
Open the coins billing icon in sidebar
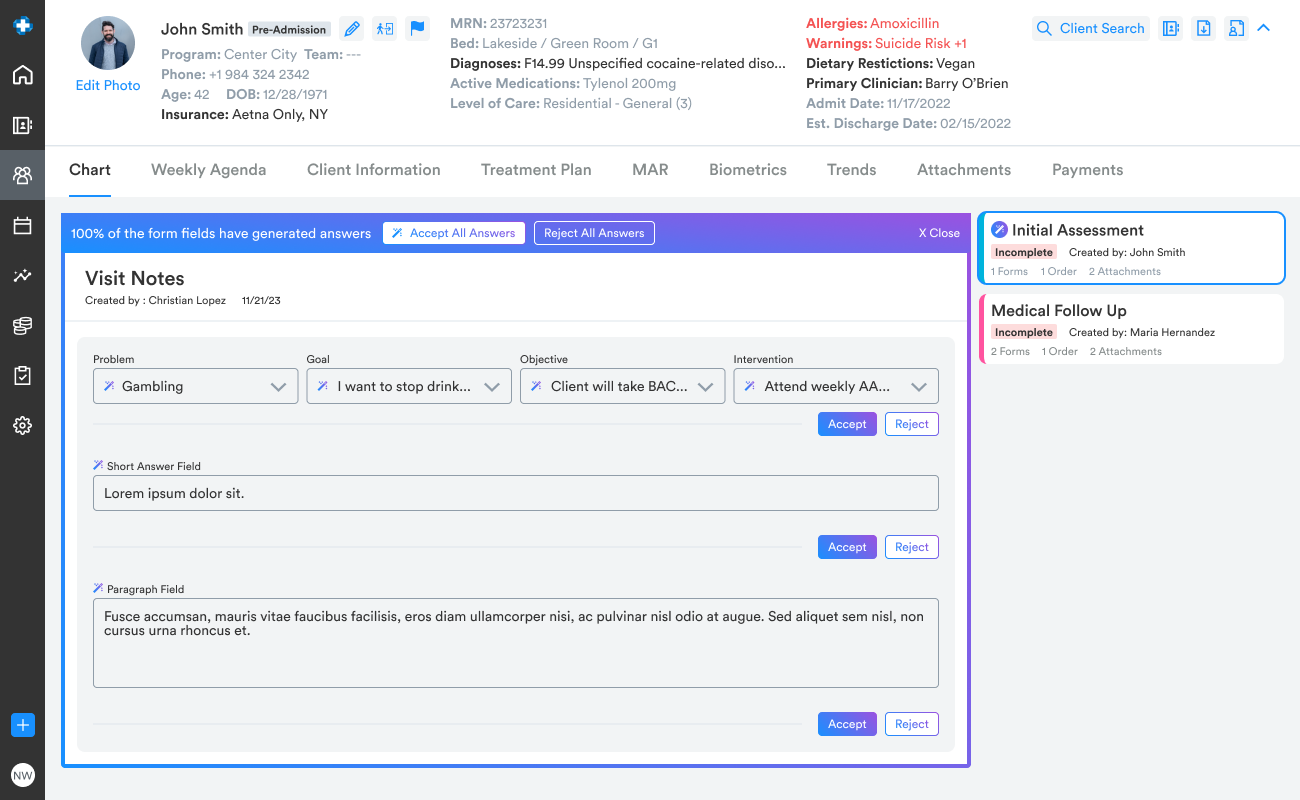pos(22,326)
